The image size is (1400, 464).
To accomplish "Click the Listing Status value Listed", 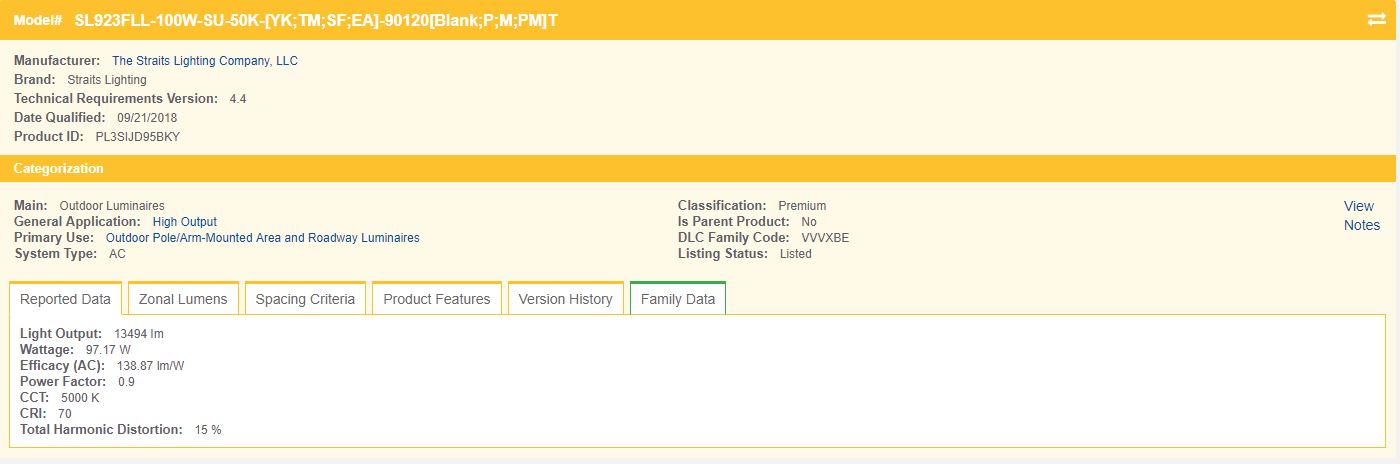I will pos(795,254).
